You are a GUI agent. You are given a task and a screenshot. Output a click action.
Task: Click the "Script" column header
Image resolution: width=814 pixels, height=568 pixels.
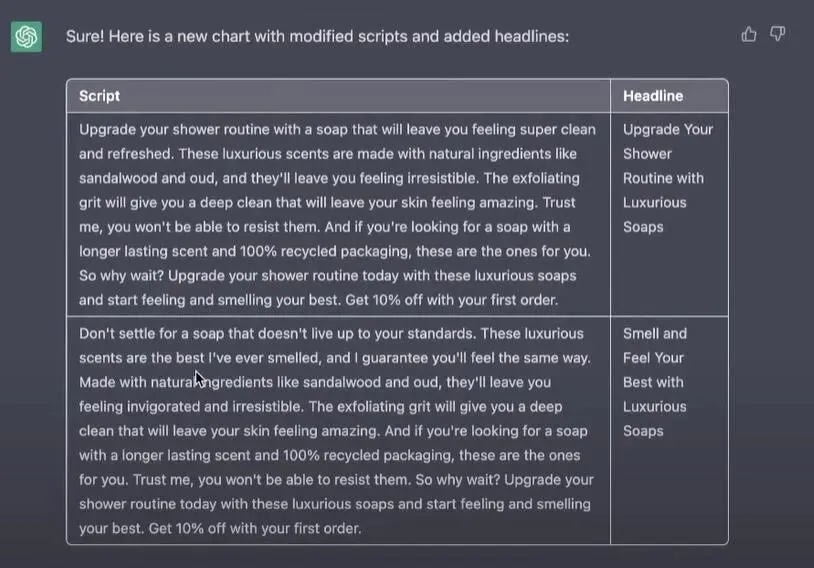coord(99,96)
